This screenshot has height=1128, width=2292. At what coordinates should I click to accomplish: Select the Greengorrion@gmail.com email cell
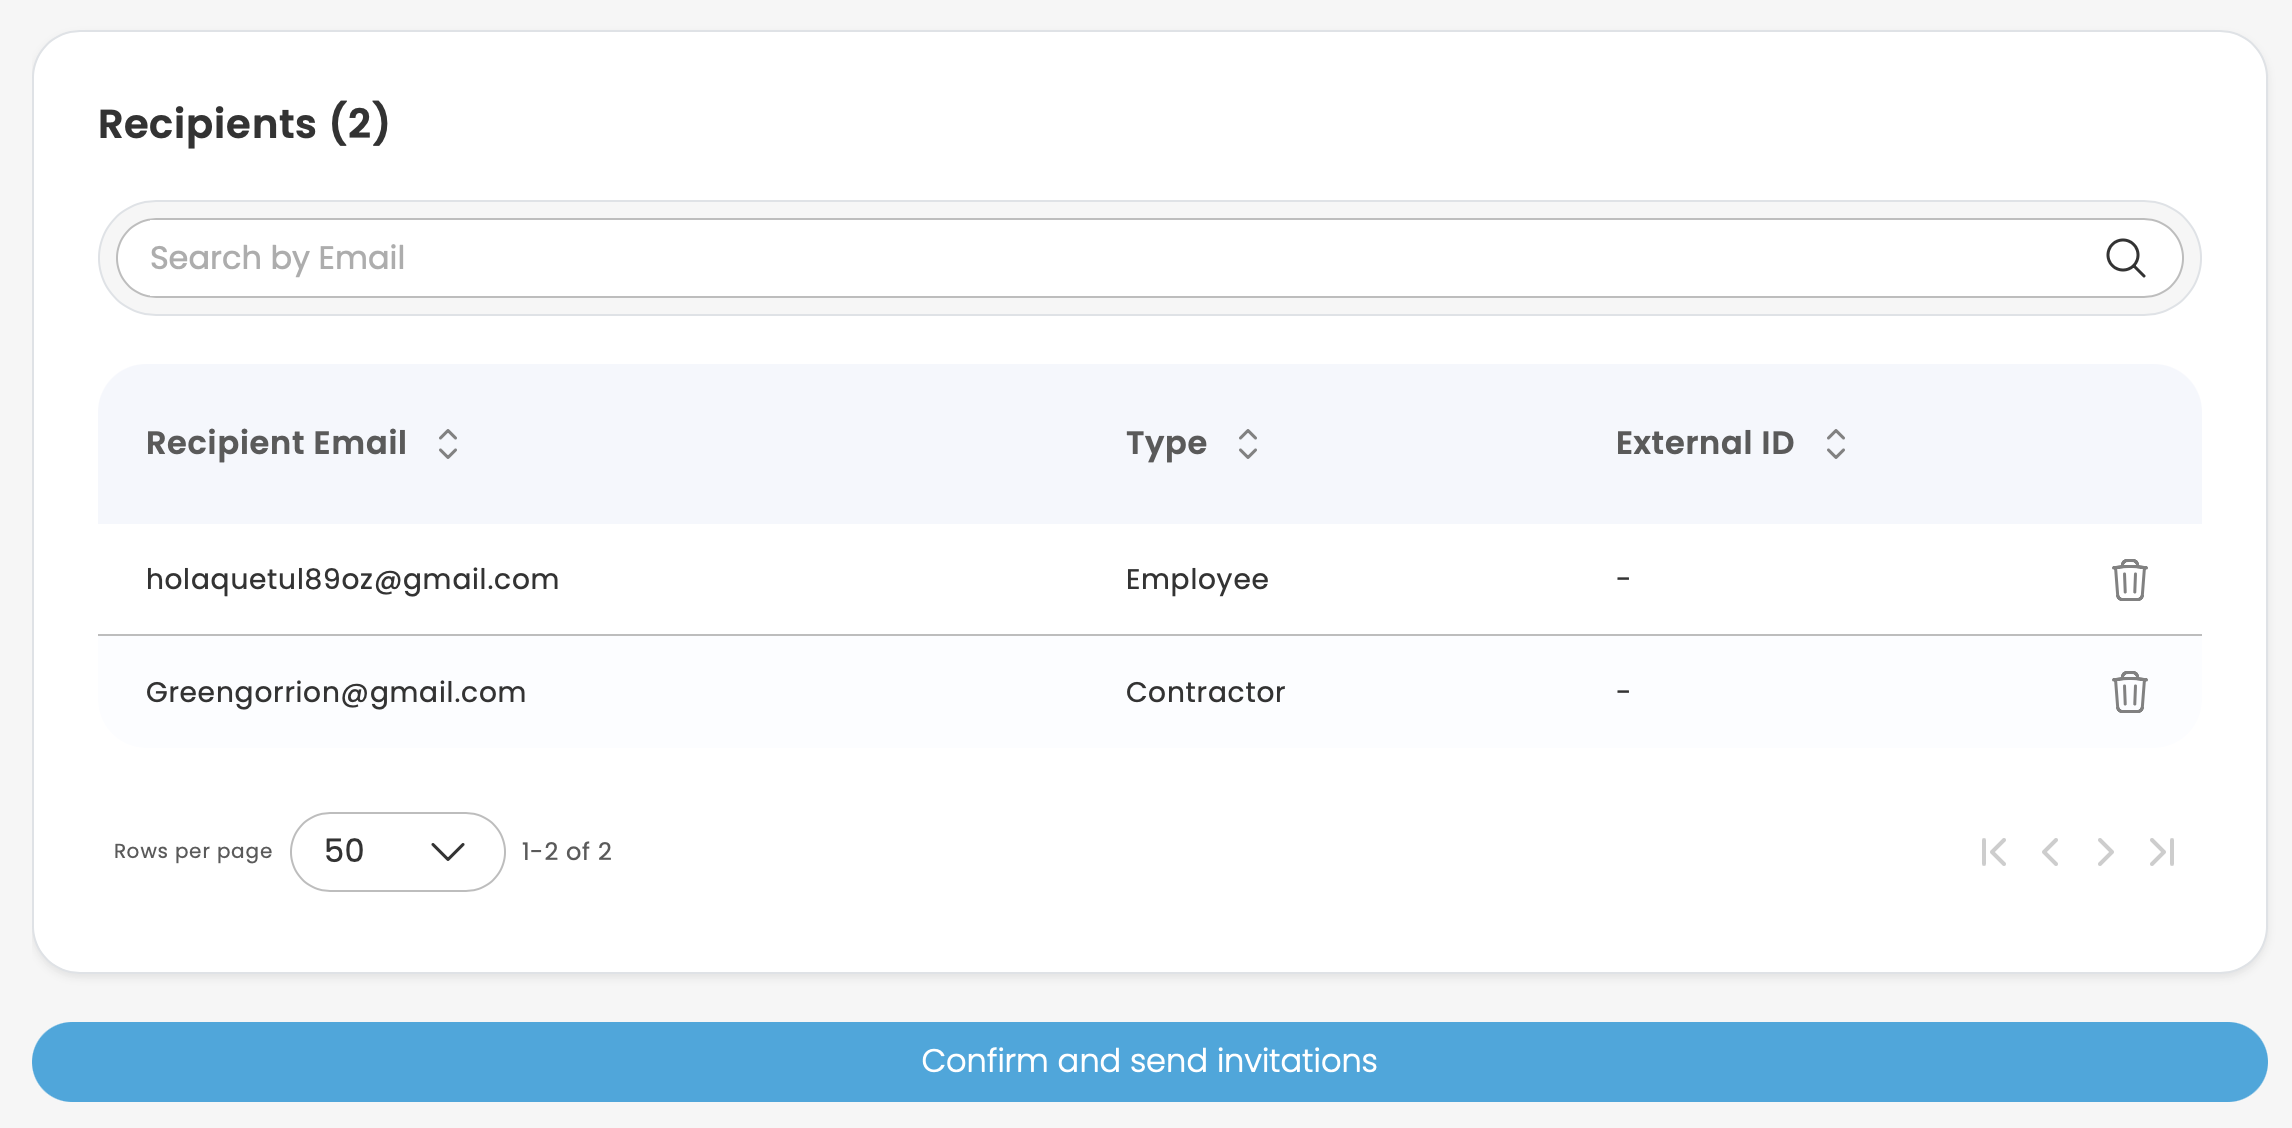pos(336,692)
